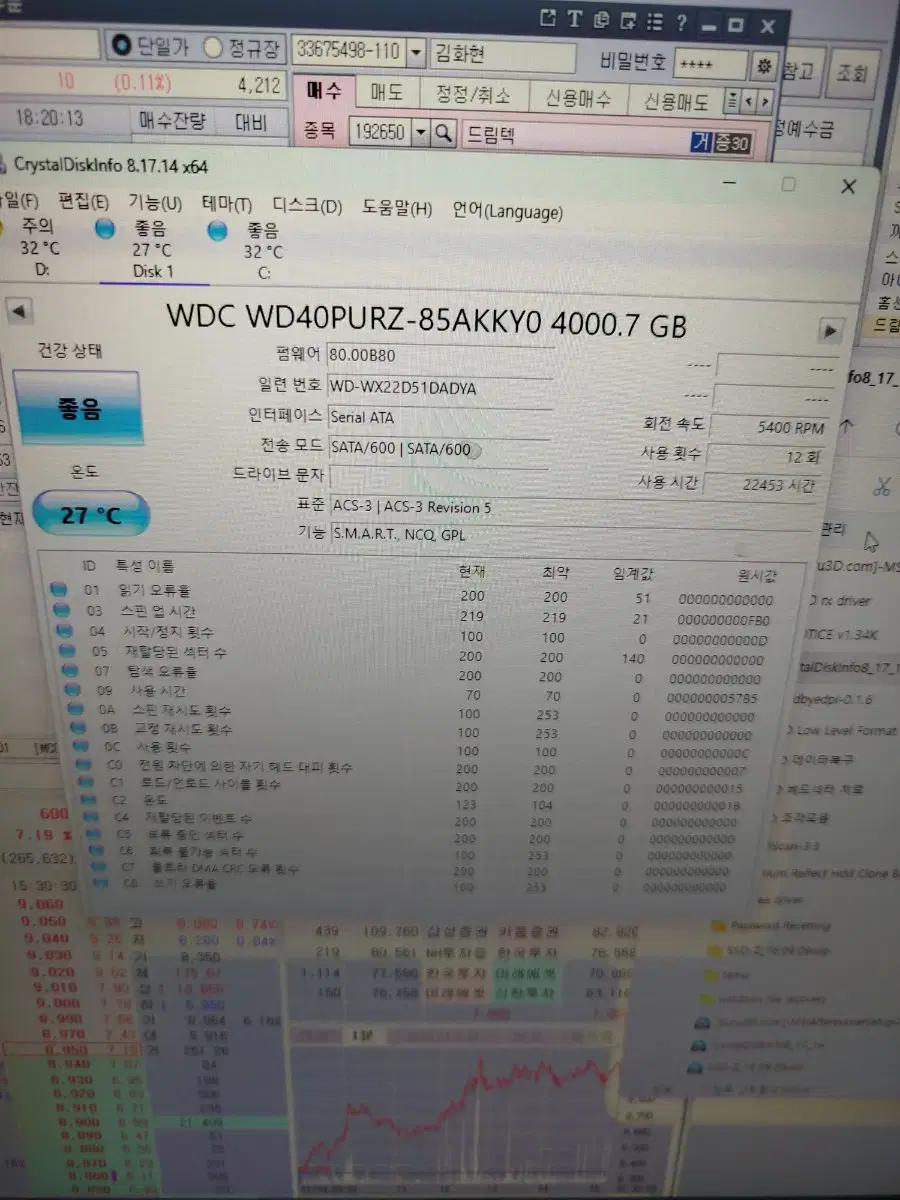Switch to the 신용매도 tab

tap(676, 101)
